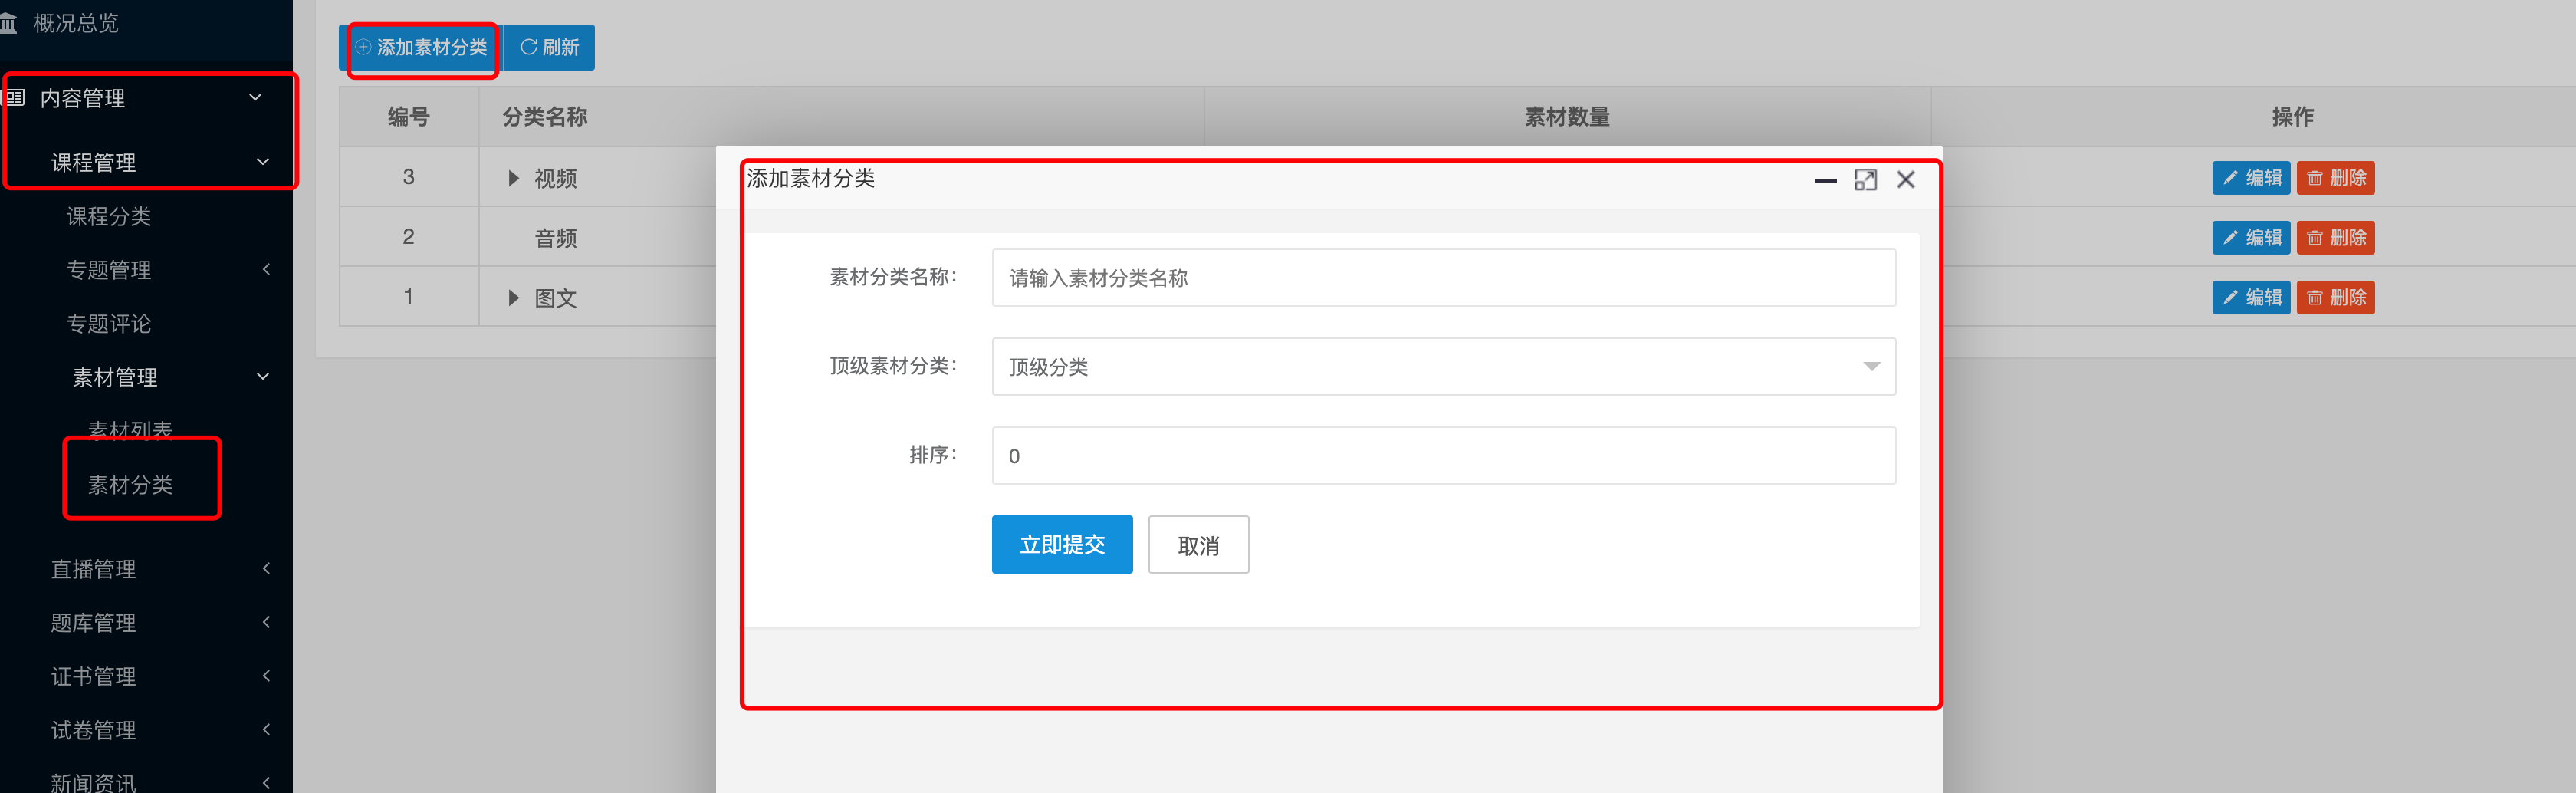Click the pencil icon in 音频 row

(2230, 238)
